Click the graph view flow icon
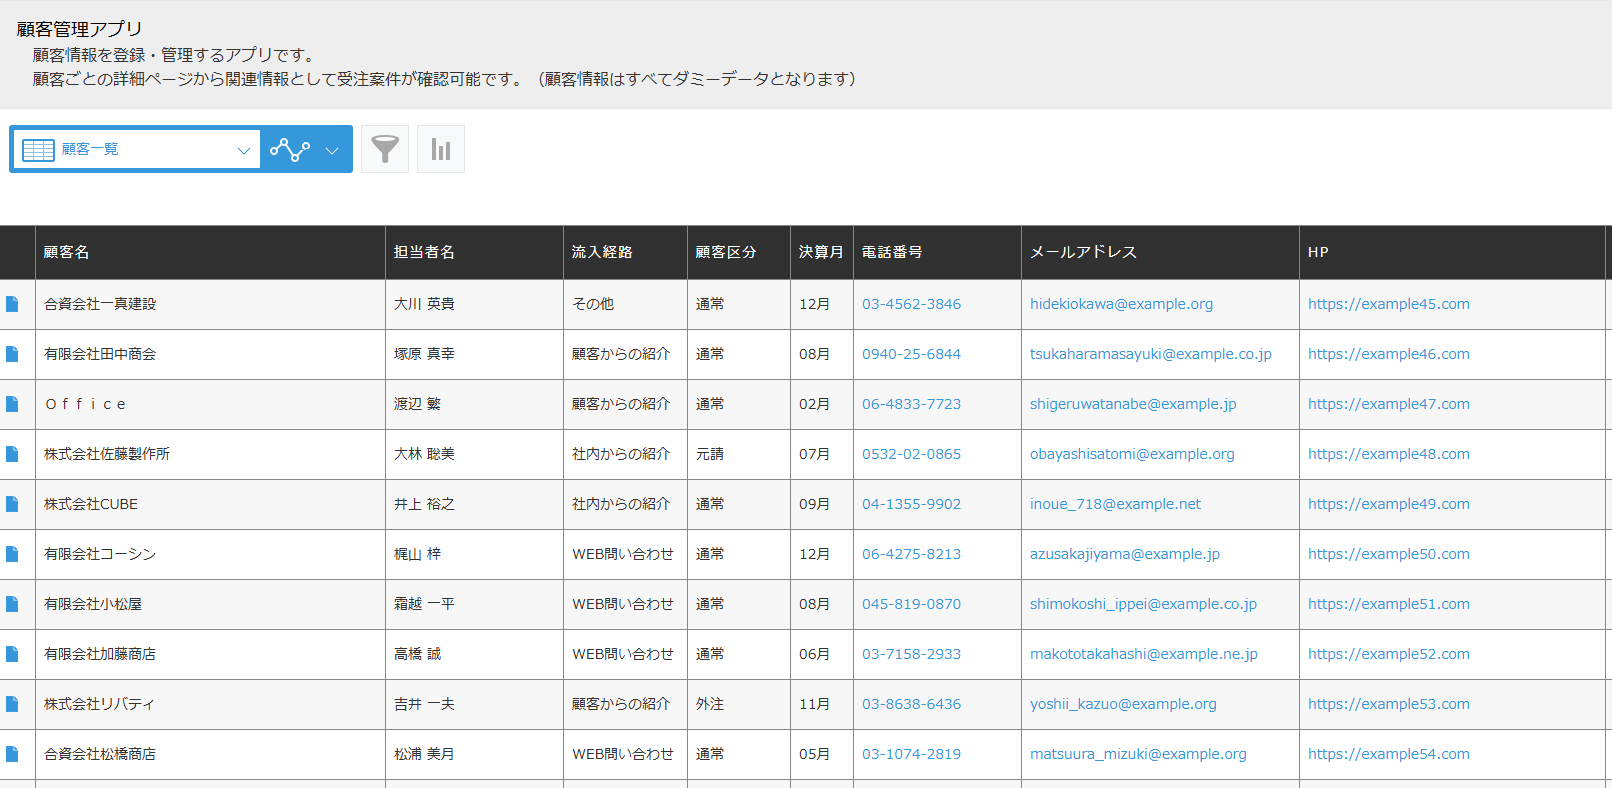 point(289,150)
